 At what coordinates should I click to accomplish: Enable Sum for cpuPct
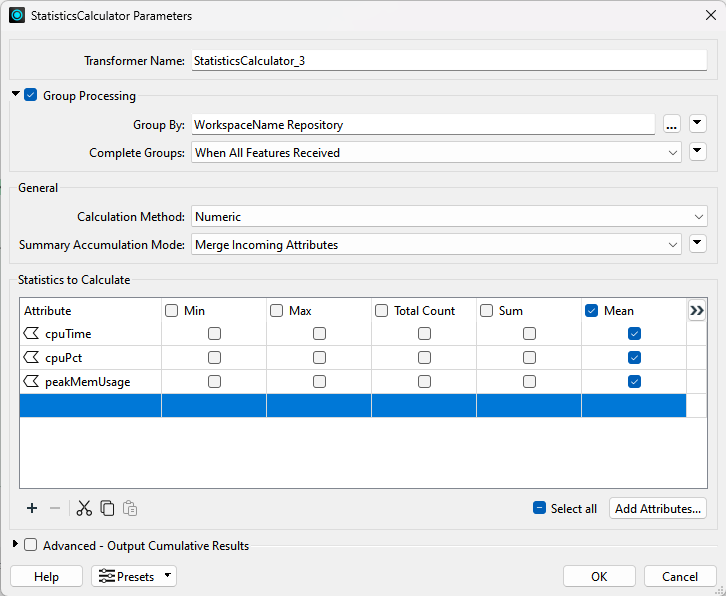529,358
